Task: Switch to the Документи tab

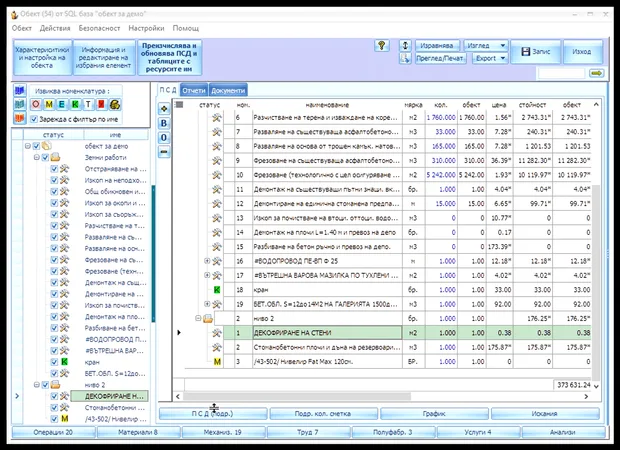Action: click(228, 91)
